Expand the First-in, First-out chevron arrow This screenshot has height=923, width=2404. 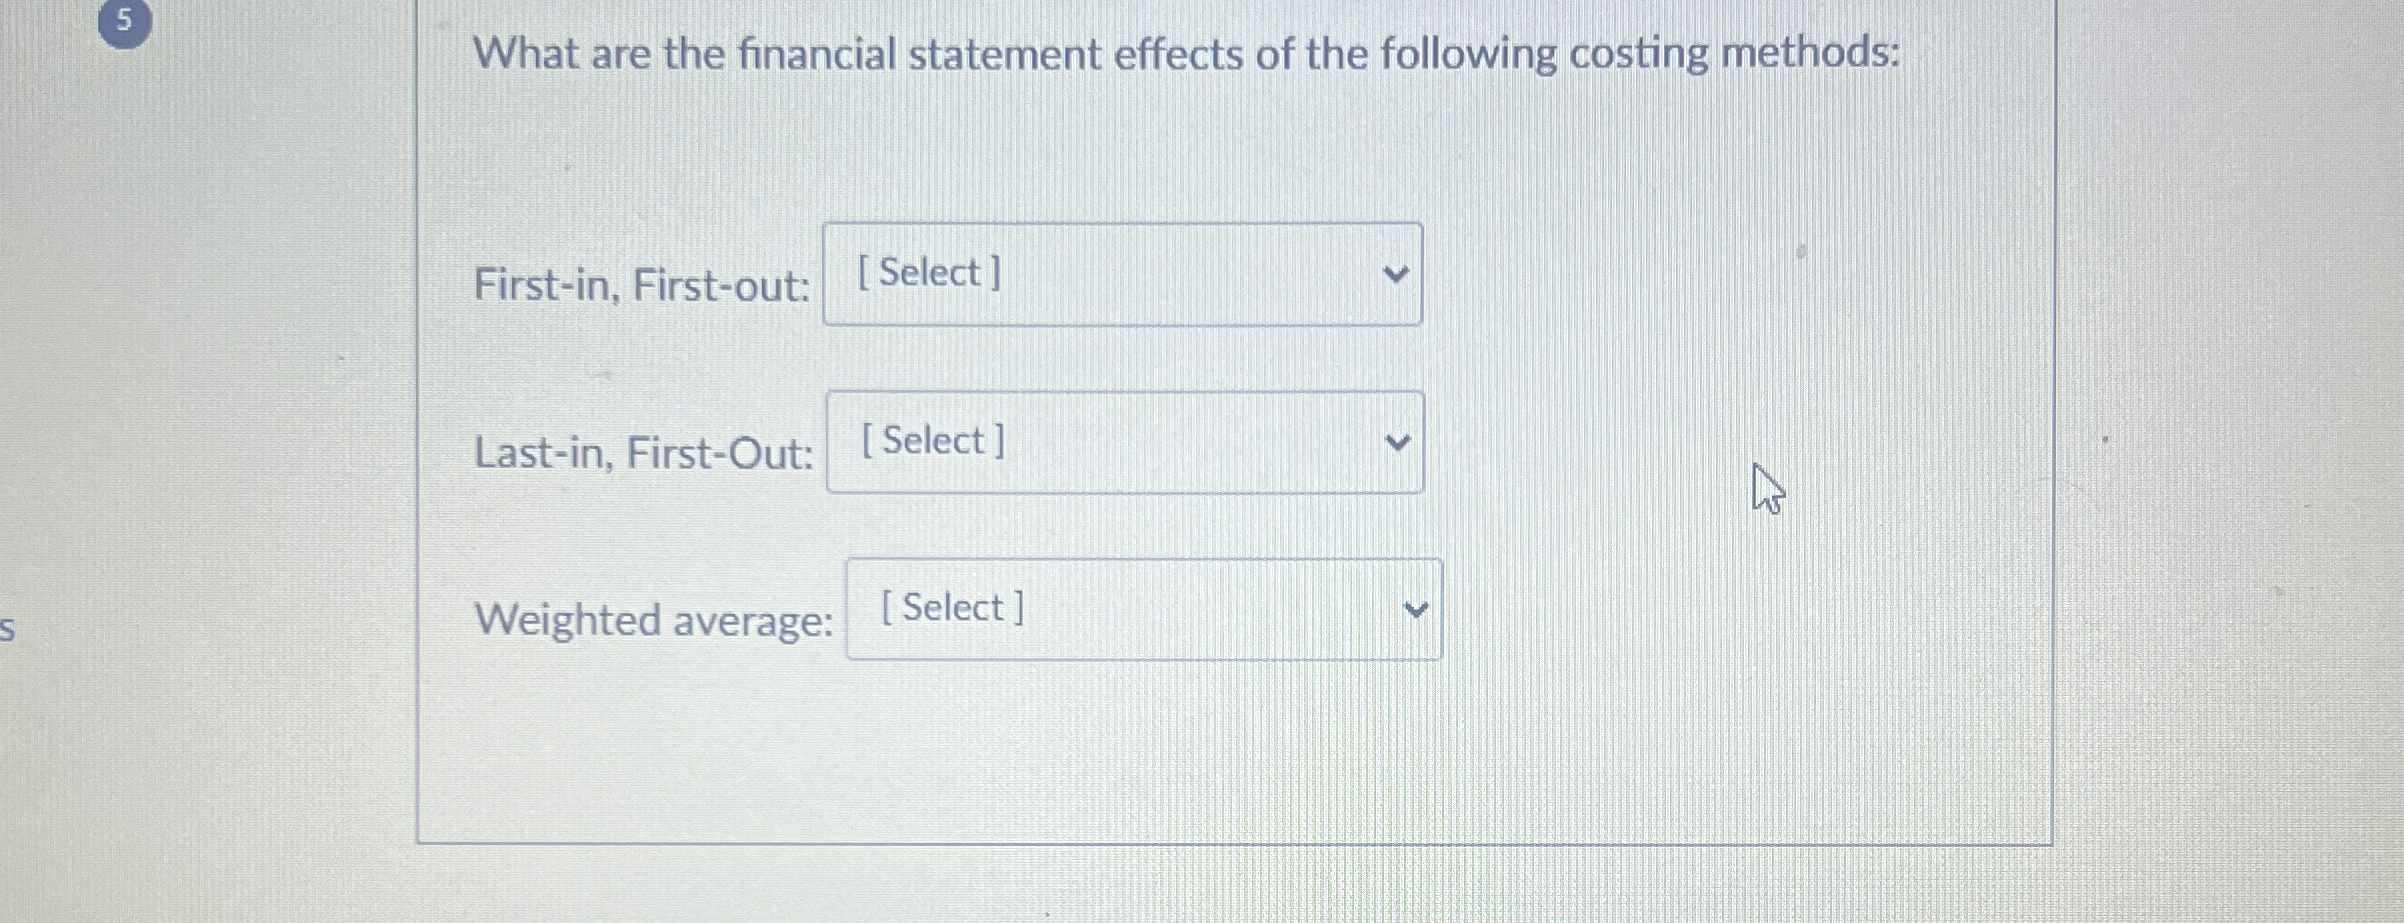[x=1398, y=272]
